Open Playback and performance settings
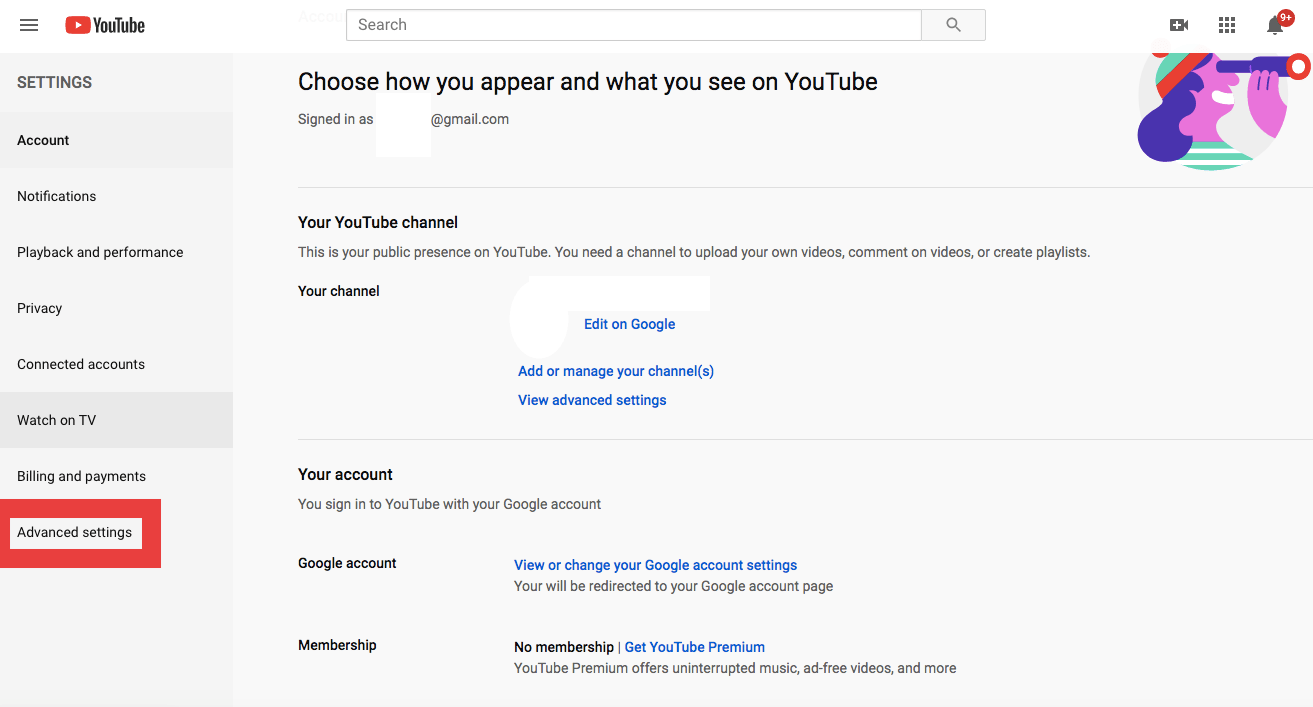 (x=116, y=252)
